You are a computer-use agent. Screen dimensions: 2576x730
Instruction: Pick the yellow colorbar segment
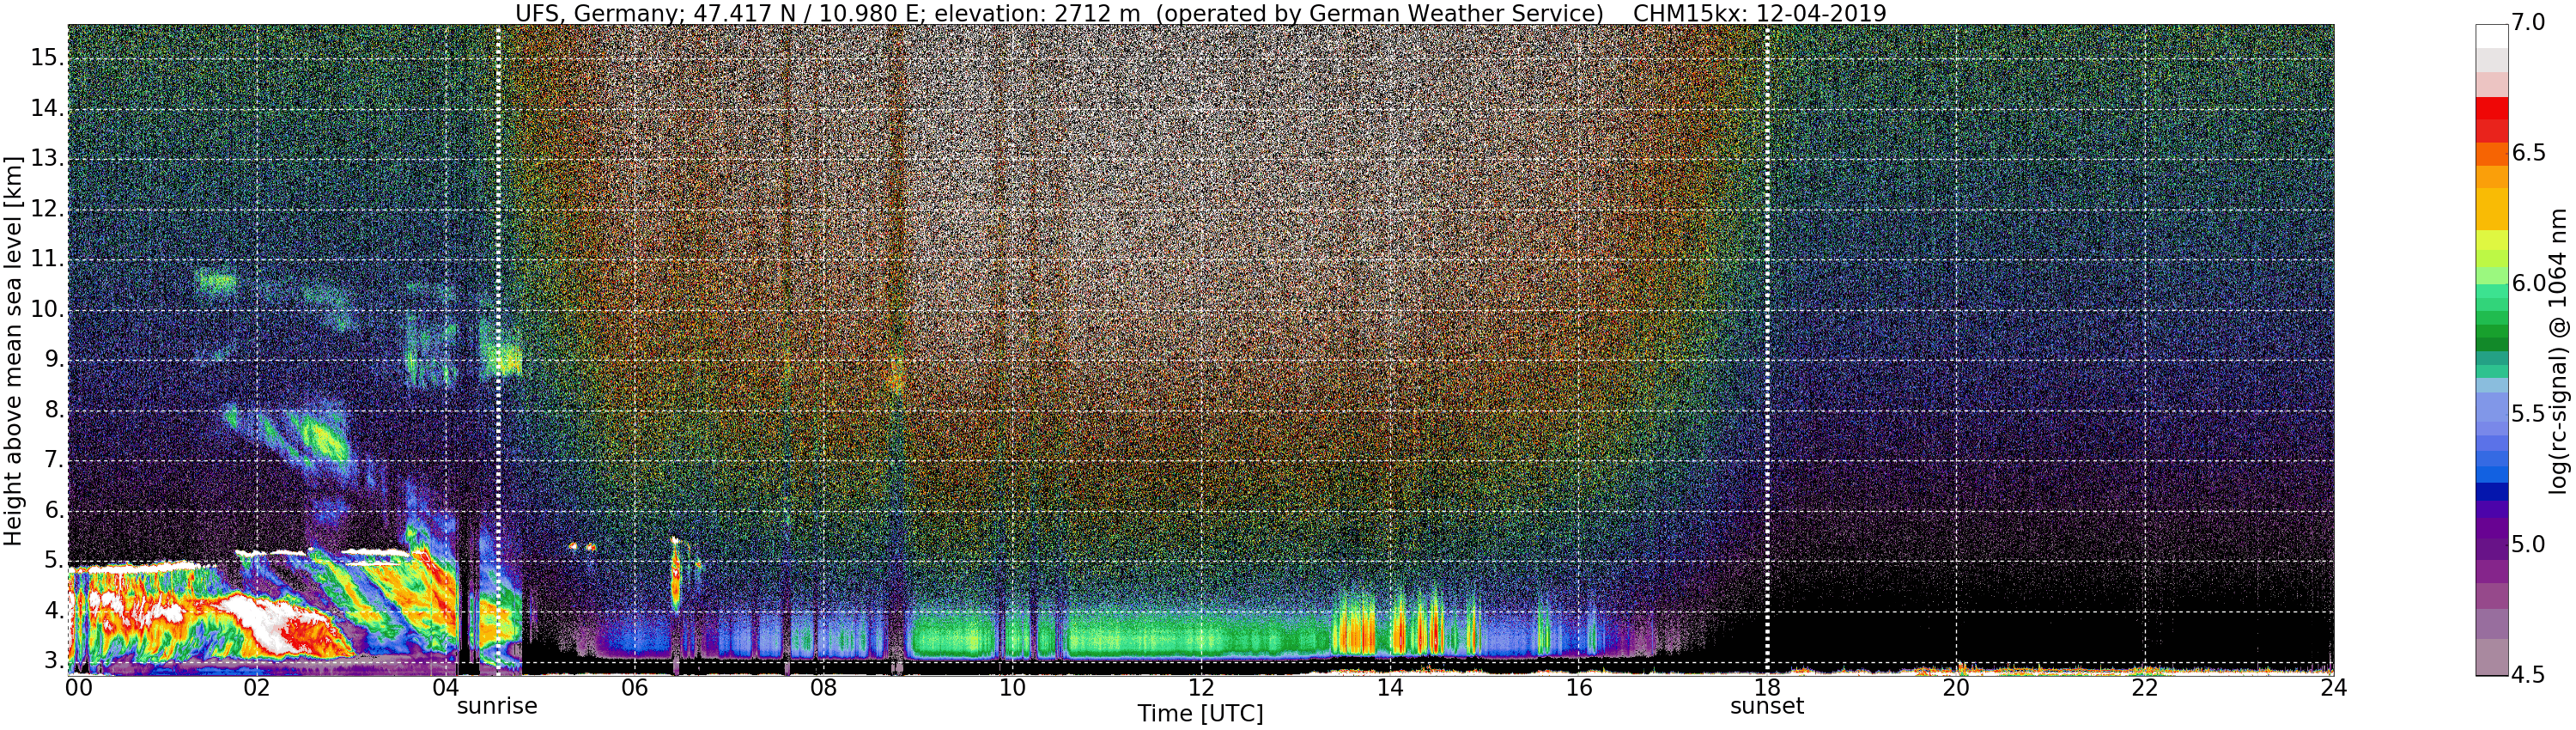[2491, 208]
